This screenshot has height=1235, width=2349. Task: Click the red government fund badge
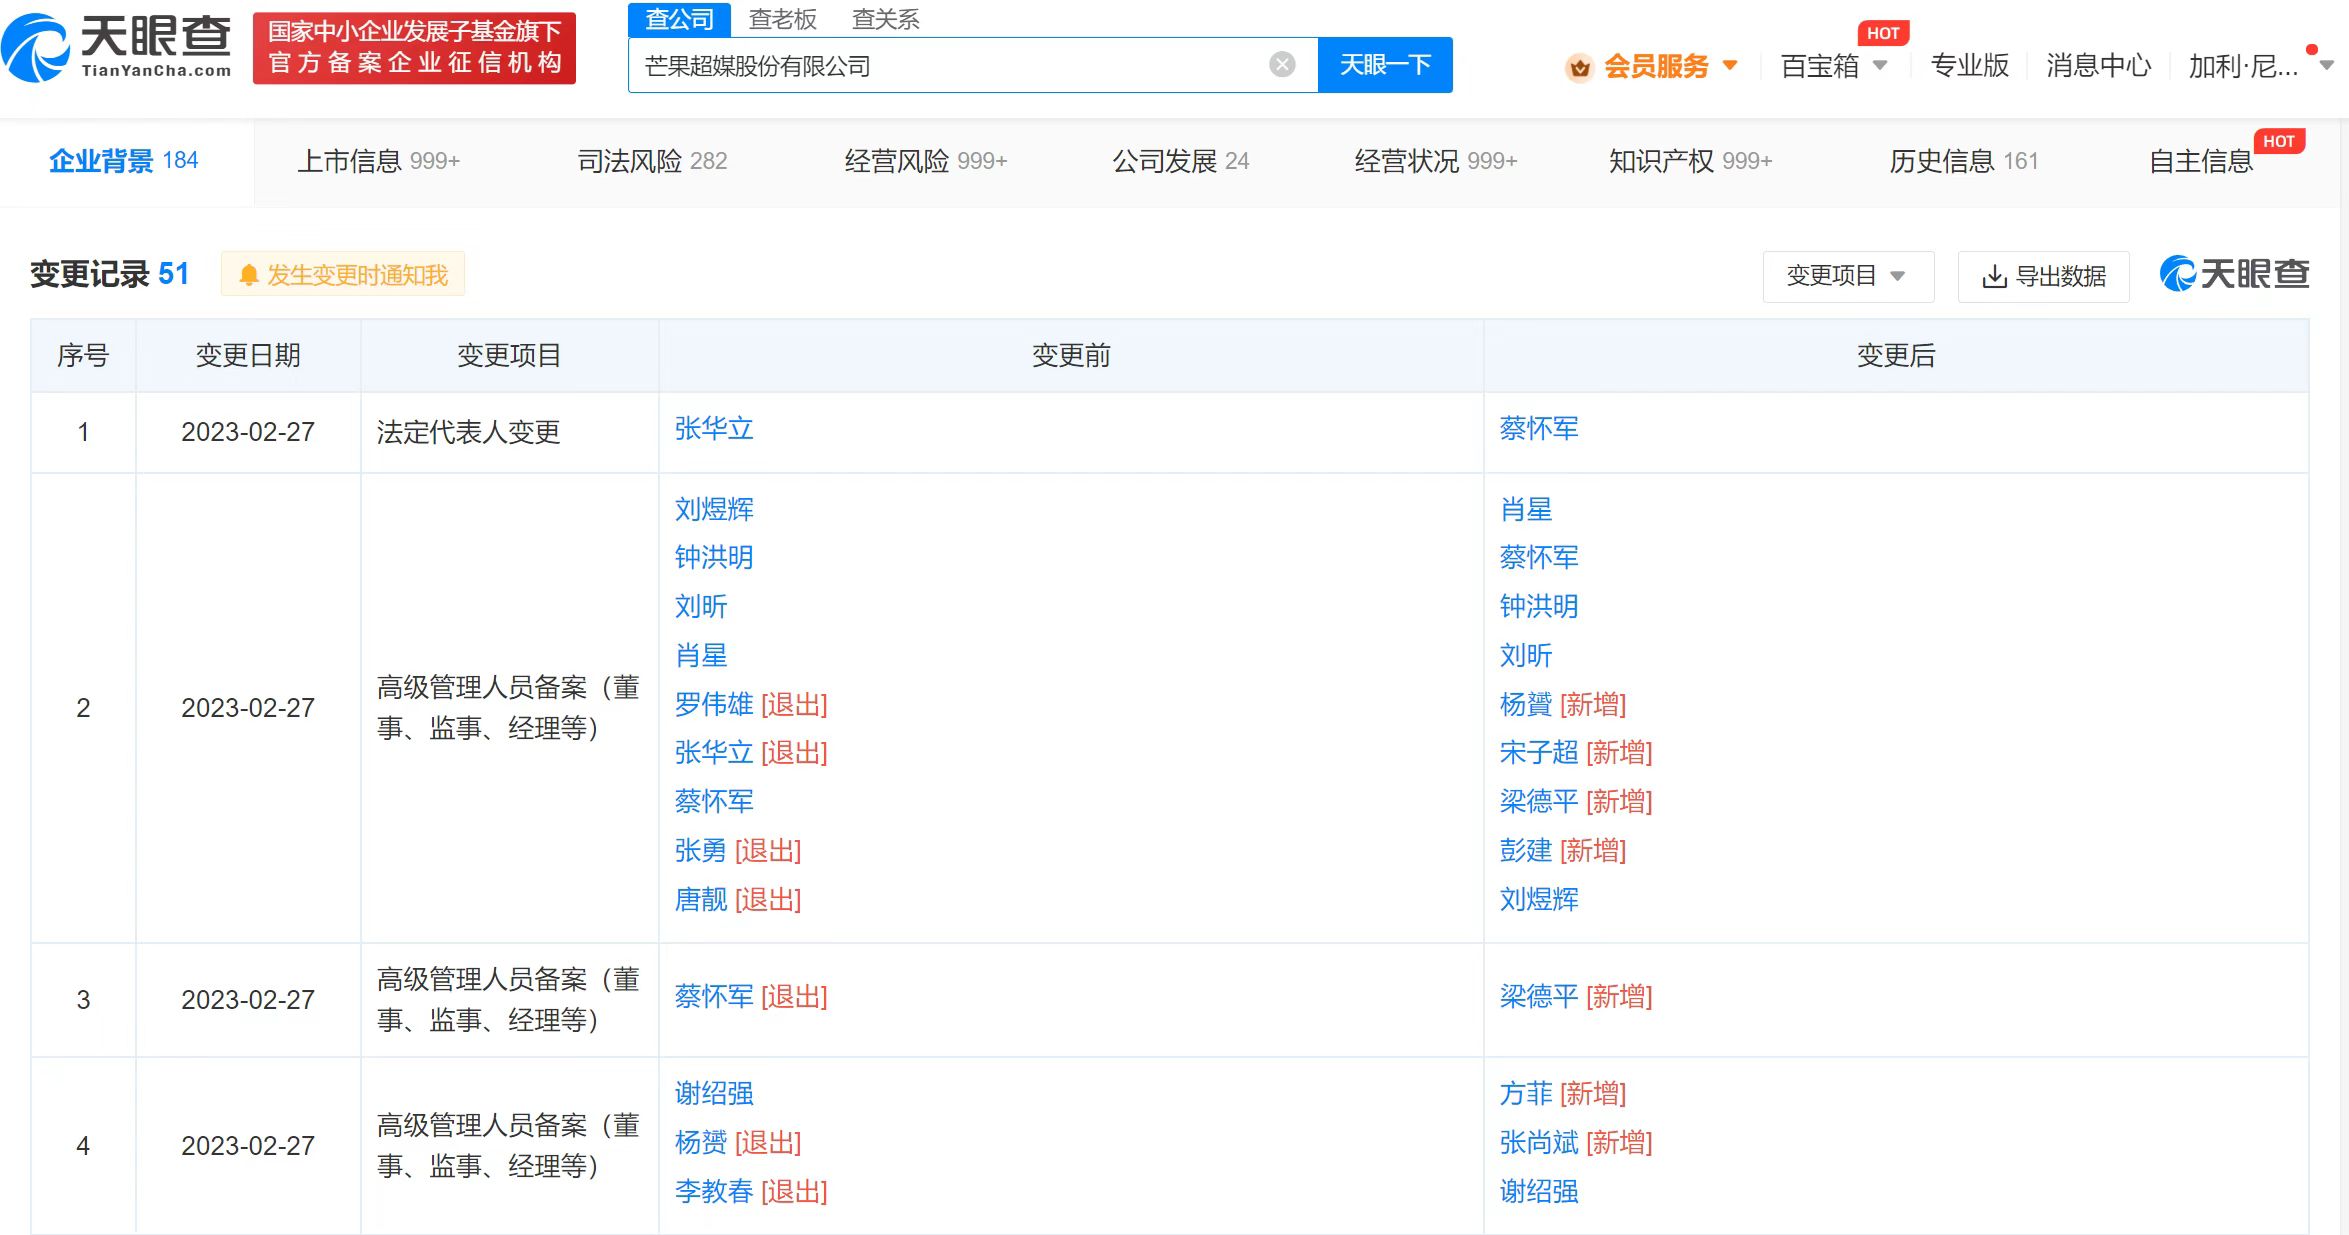(414, 48)
